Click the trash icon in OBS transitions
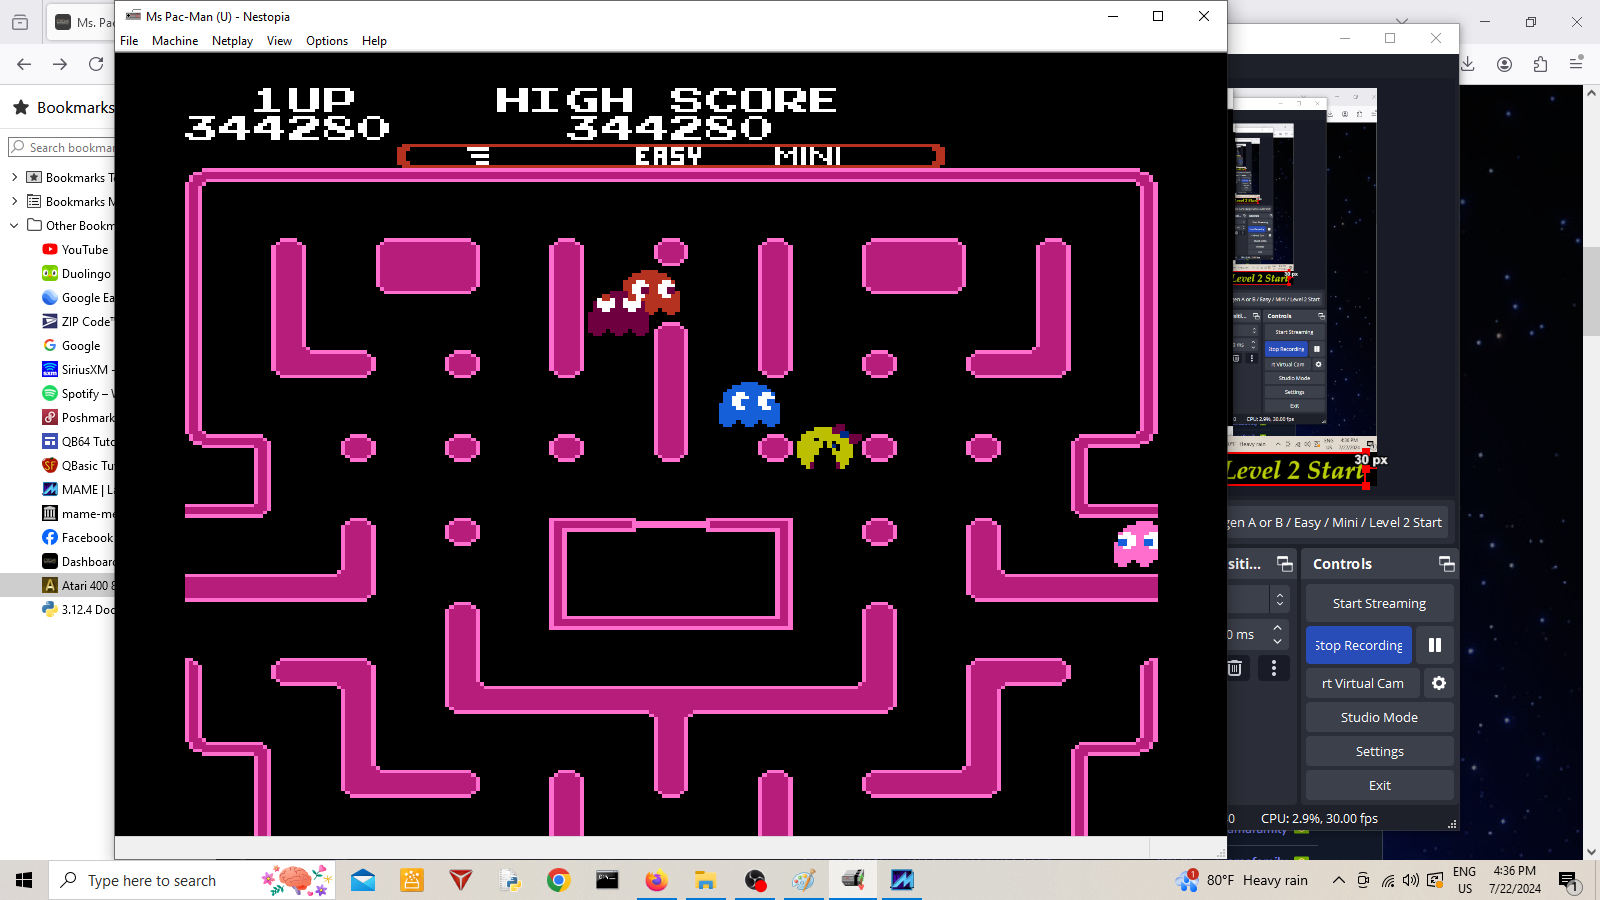1600x900 pixels. 1235,668
